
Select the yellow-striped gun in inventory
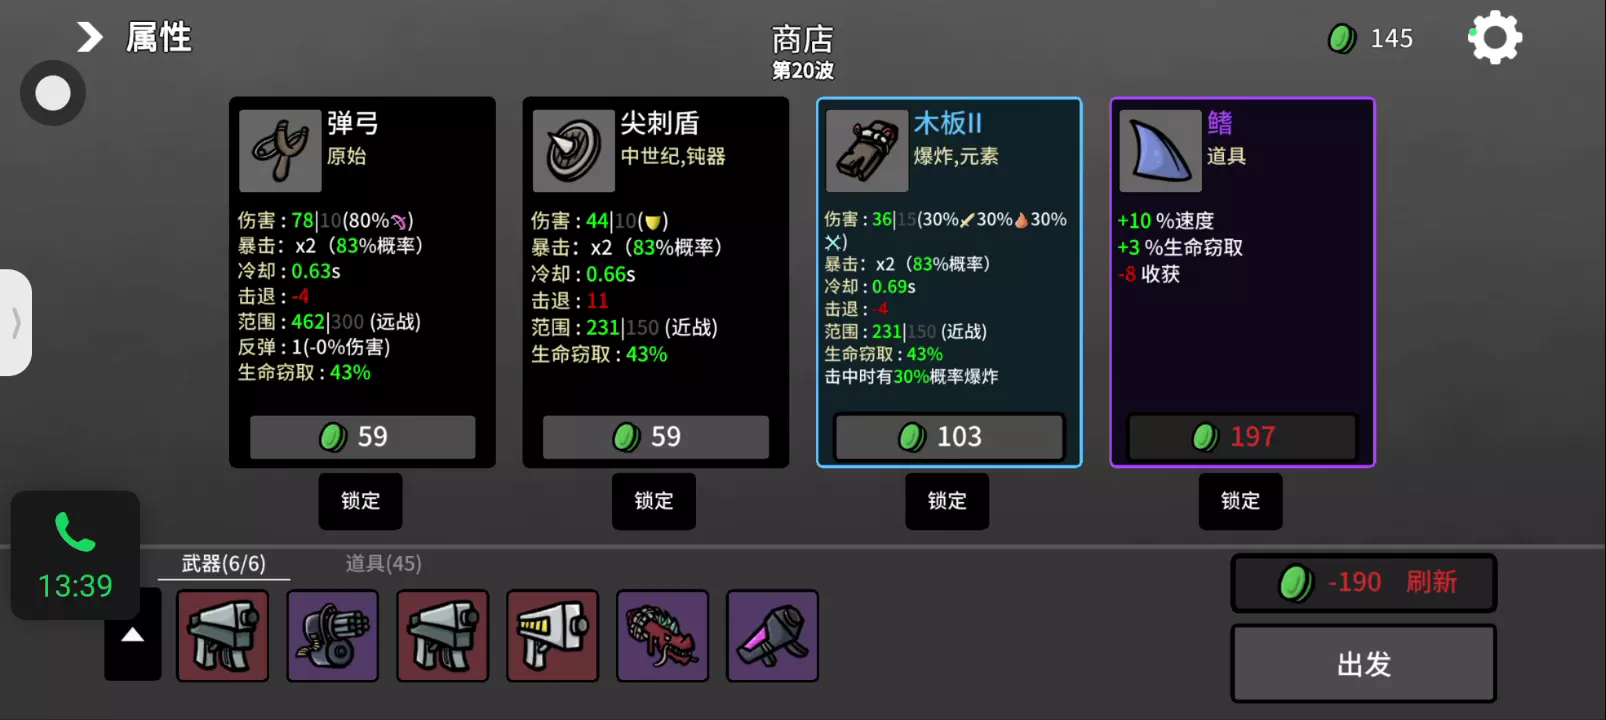553,636
